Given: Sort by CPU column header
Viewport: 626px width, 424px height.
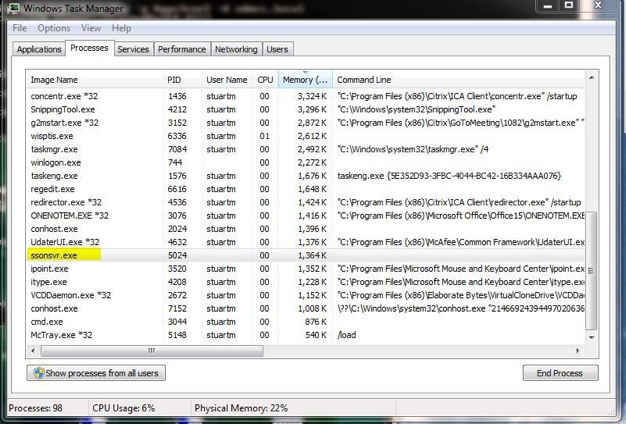Looking at the screenshot, I should point(265,80).
